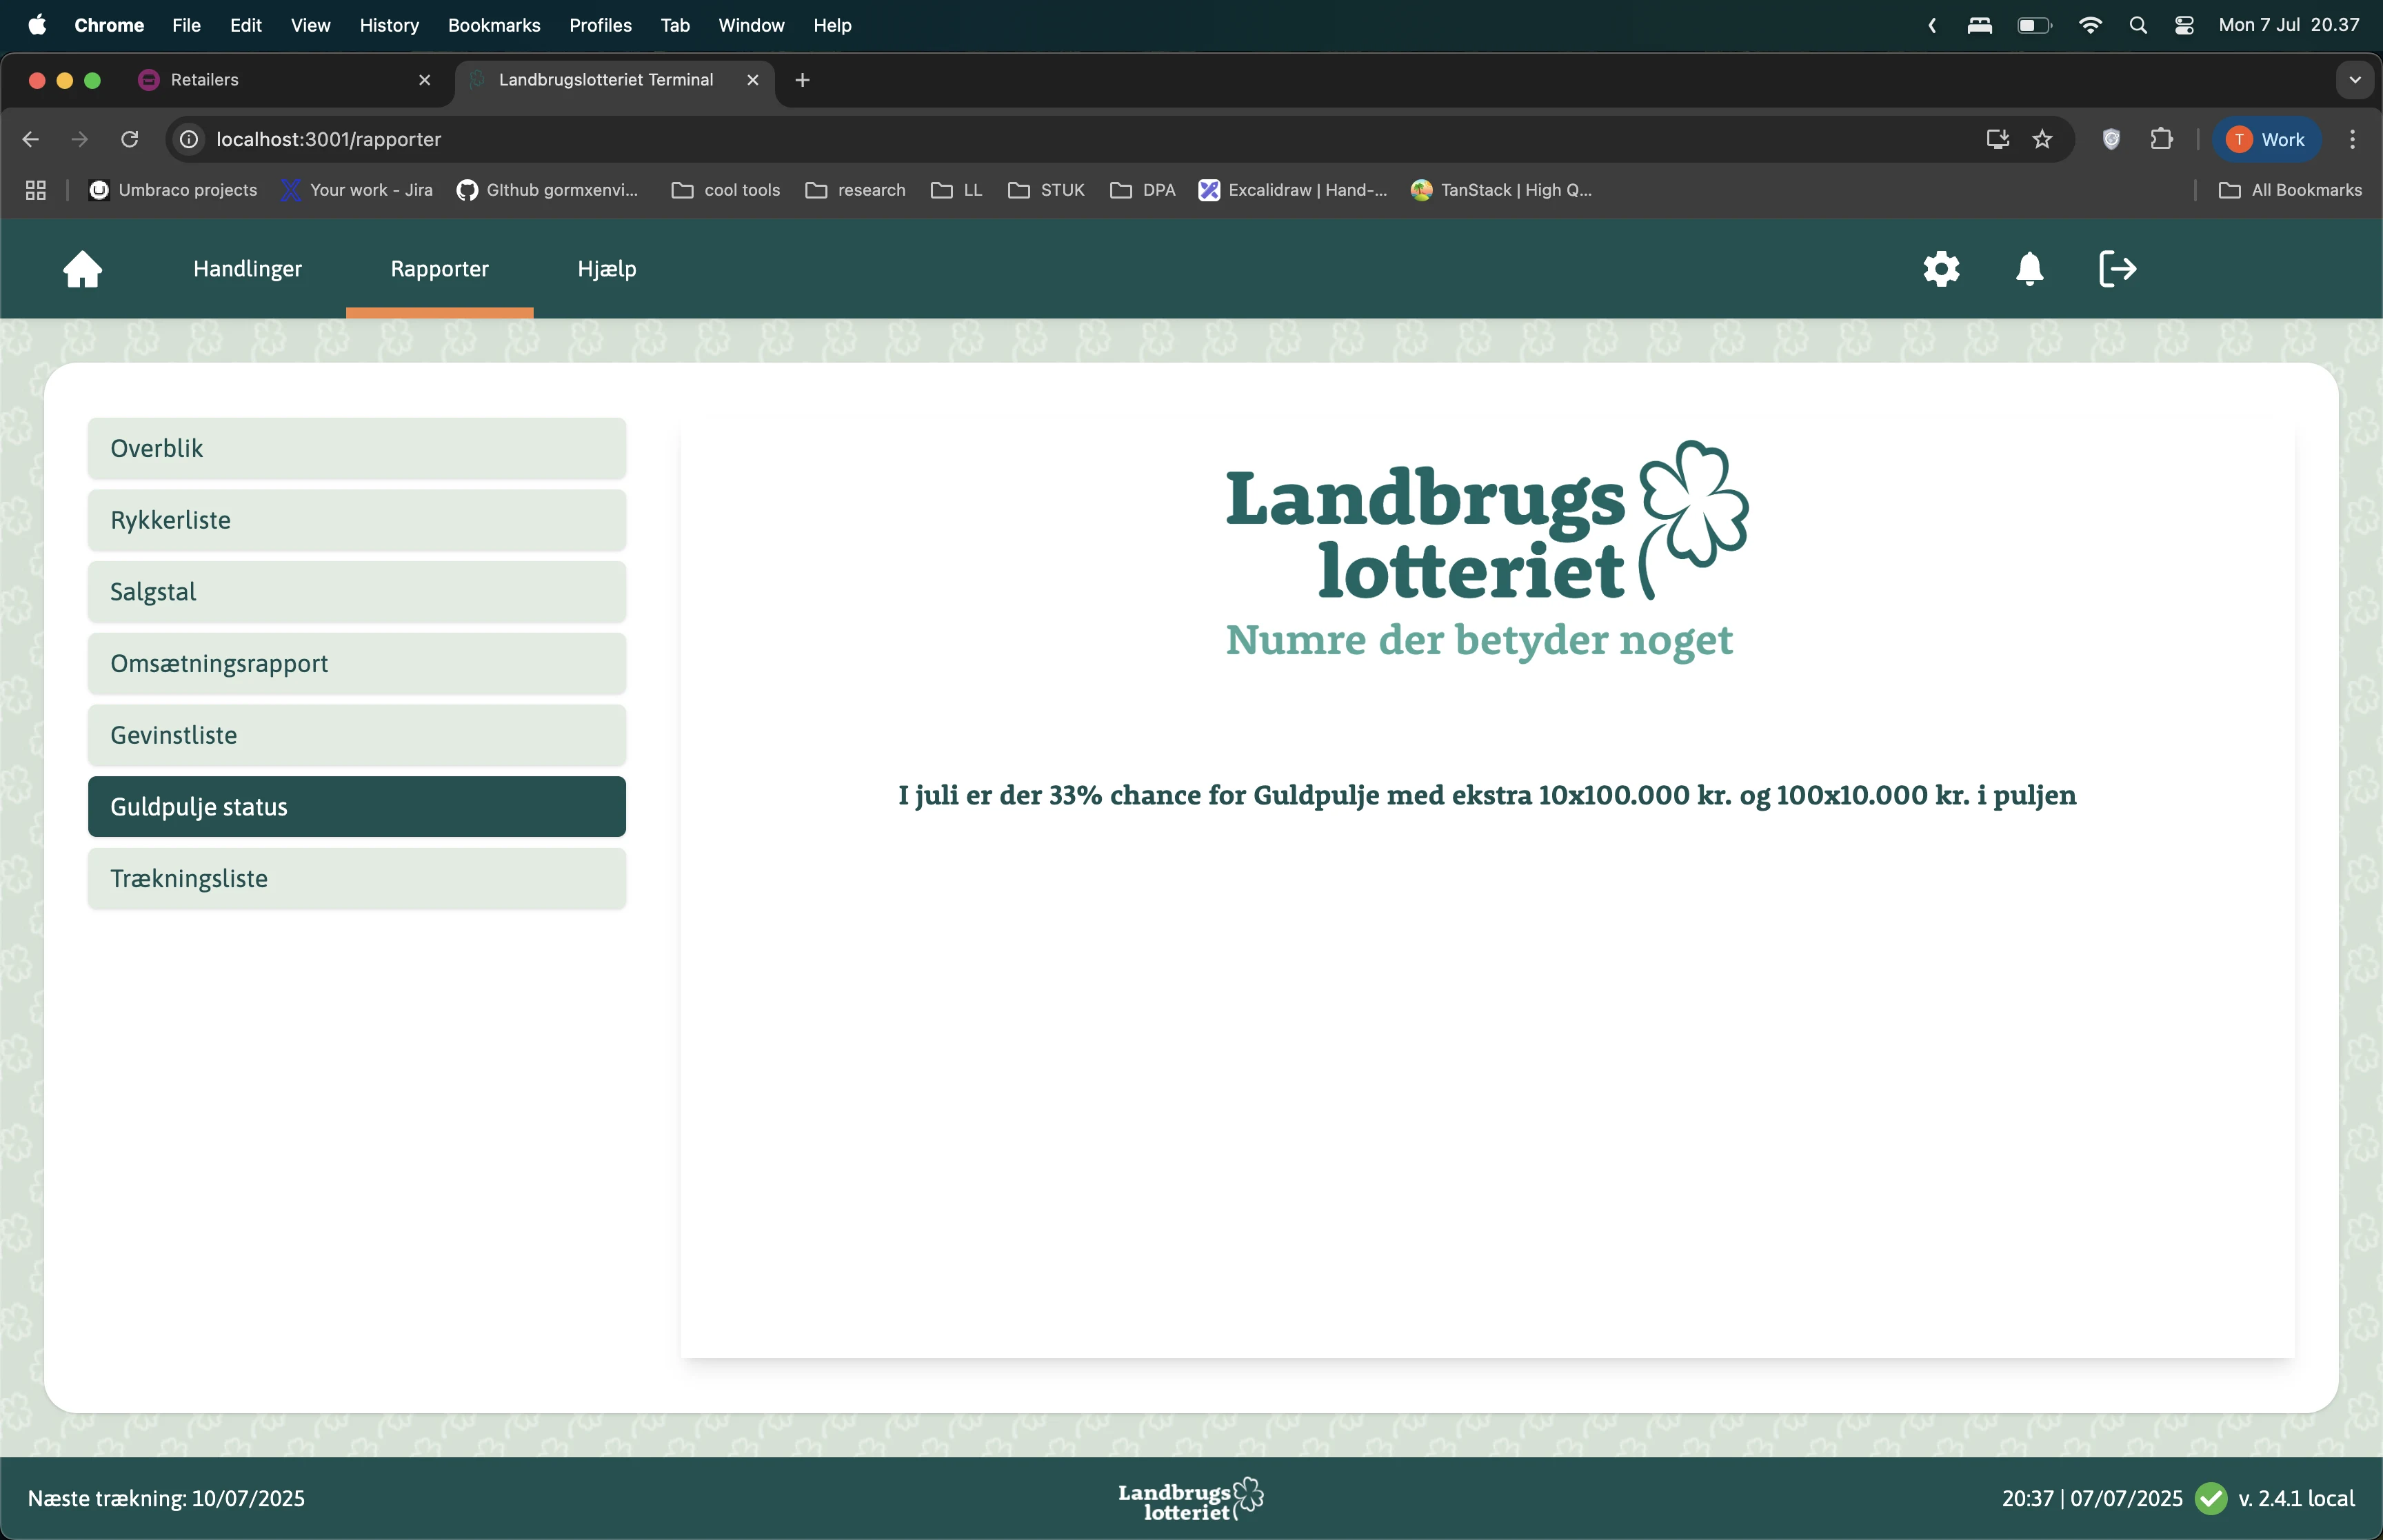This screenshot has height=1540, width=2383.
Task: Reload the page with refresh icon
Action: pyautogui.click(x=130, y=140)
